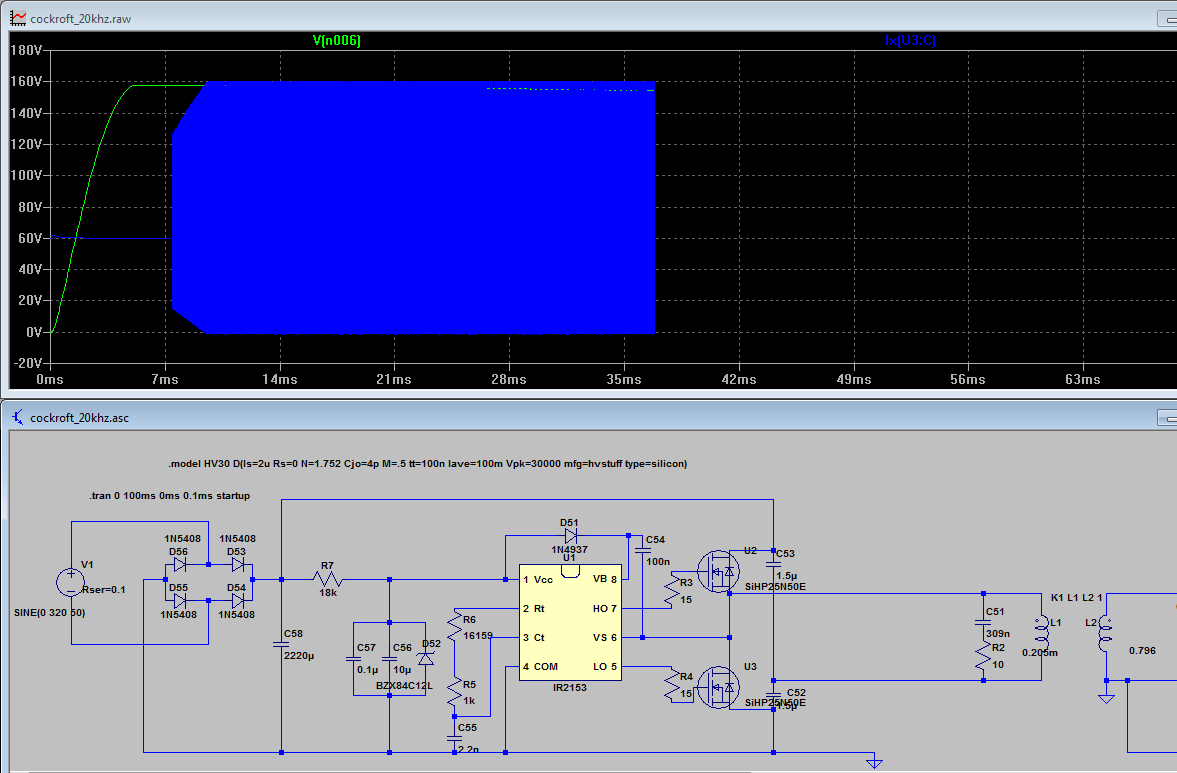1177x773 pixels.
Task: Click the V(n006) green trace label
Action: pyautogui.click(x=336, y=41)
